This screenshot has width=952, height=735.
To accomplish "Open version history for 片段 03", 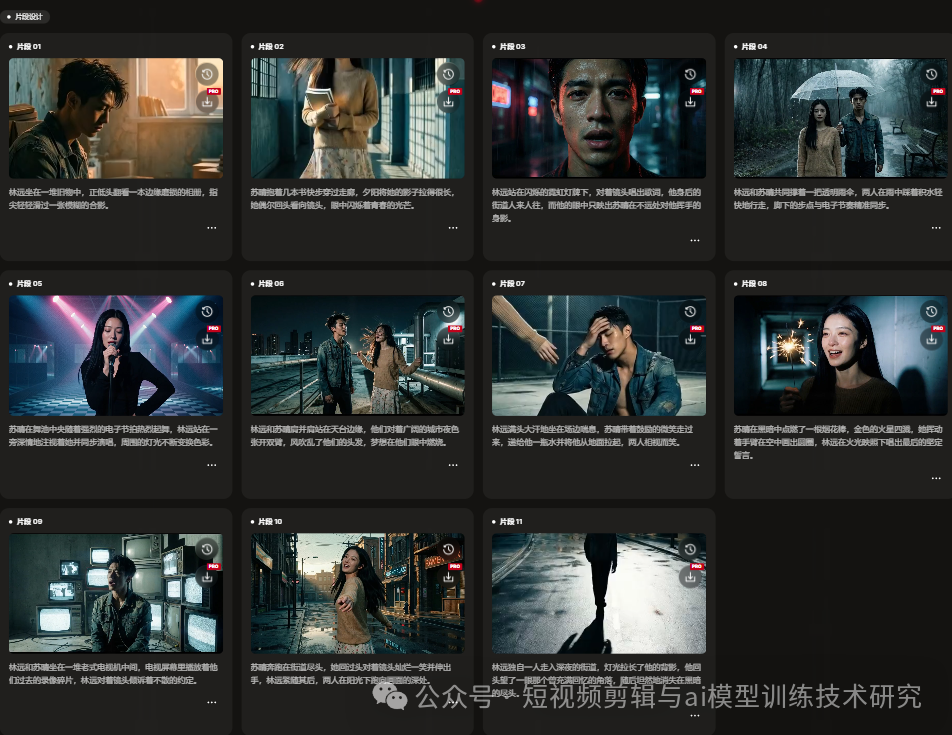I will click(690, 74).
